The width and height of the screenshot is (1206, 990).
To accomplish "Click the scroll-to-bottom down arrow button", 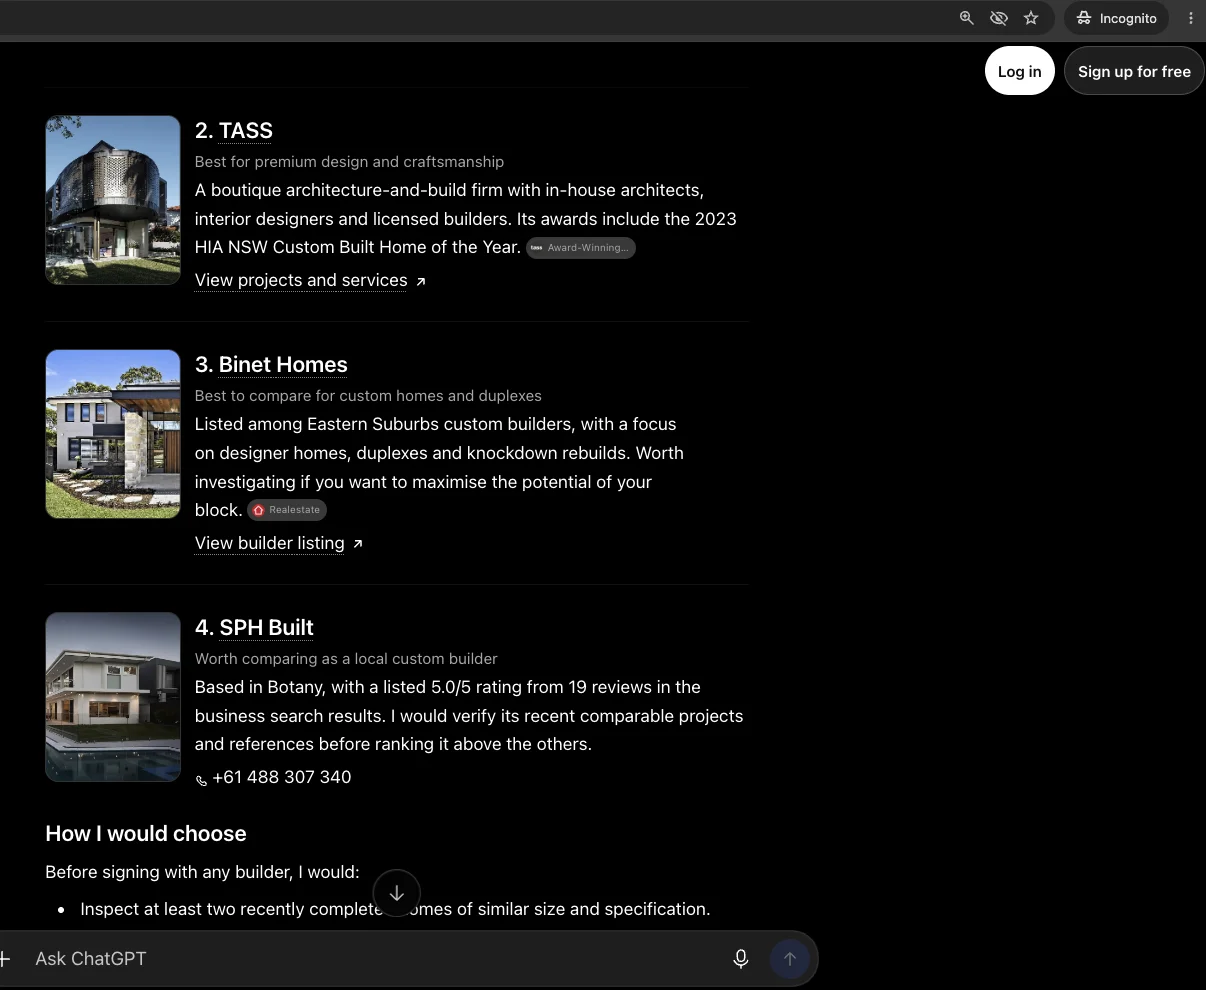I will (396, 893).
